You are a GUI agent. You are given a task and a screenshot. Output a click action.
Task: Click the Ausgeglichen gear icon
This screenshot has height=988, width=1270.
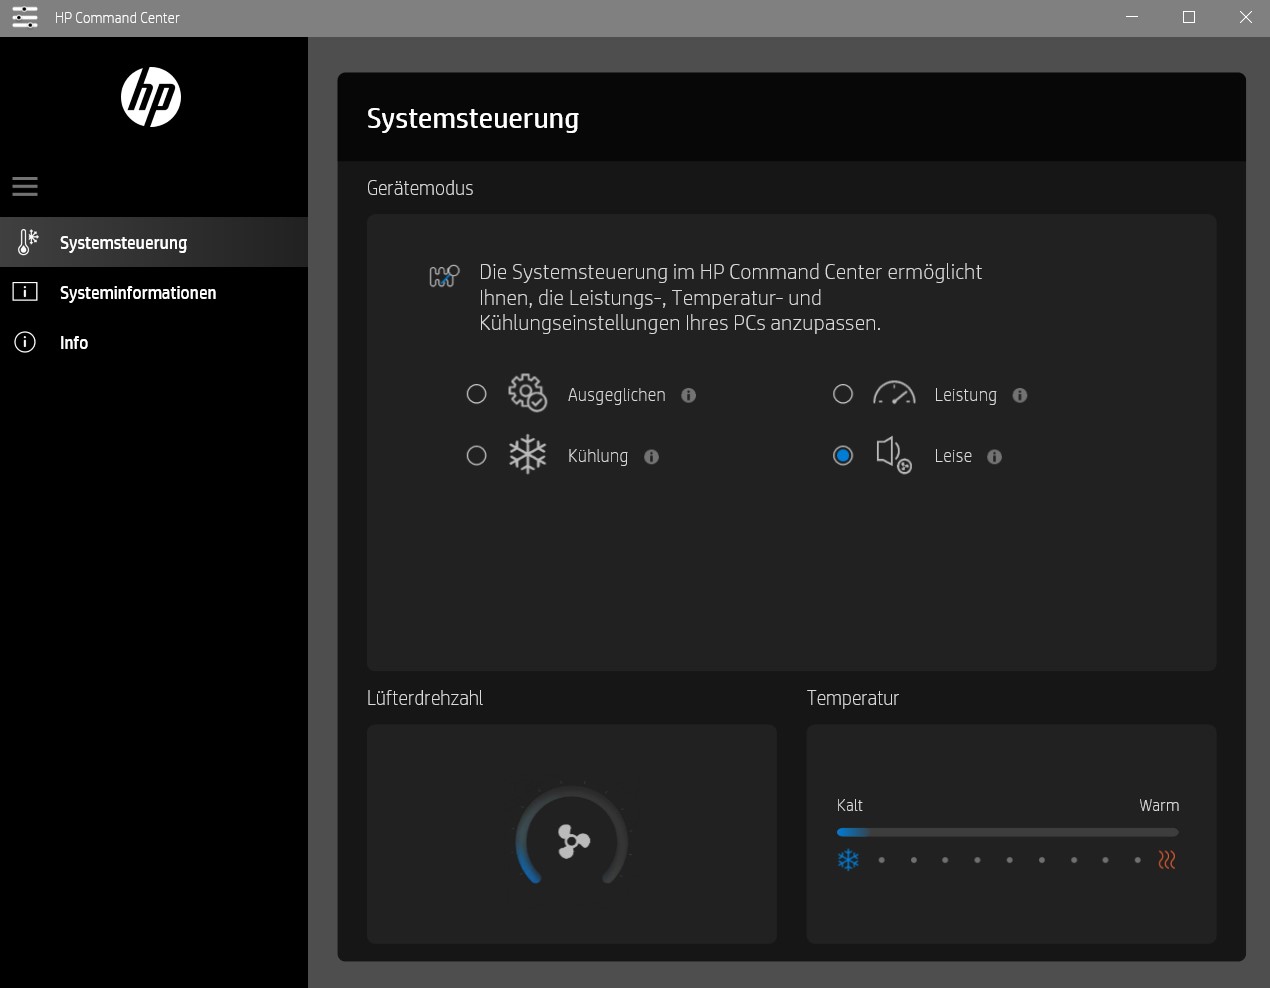click(x=527, y=394)
